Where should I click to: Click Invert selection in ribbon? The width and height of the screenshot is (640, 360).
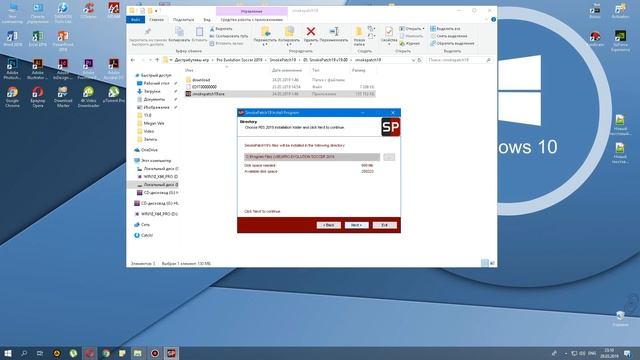pyautogui.click(x=452, y=43)
